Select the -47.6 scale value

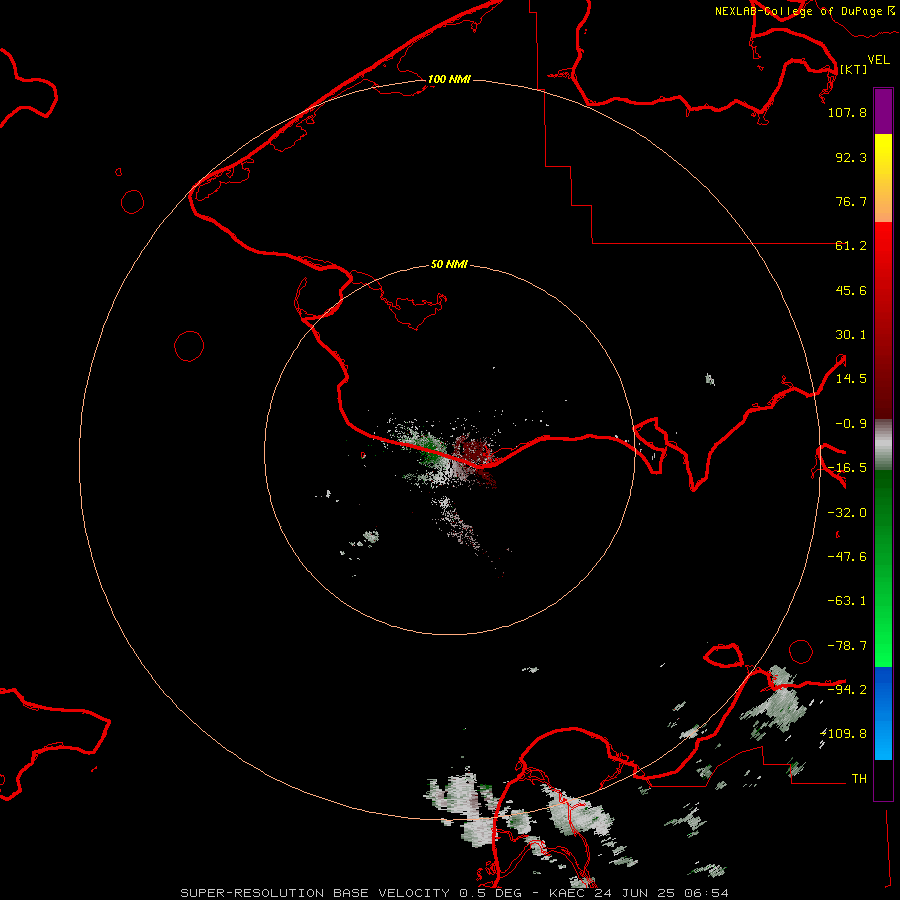847,557
